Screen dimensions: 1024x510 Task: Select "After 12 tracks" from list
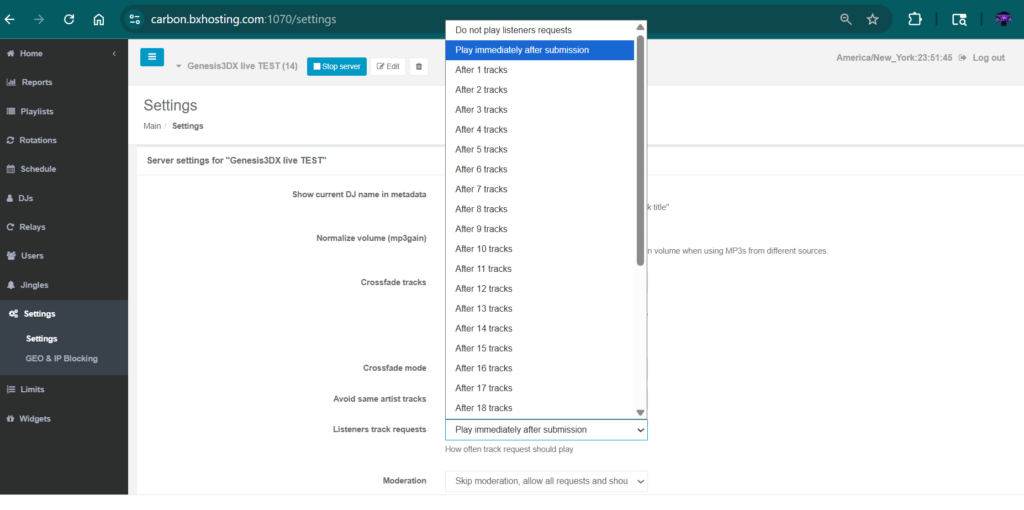pos(483,288)
